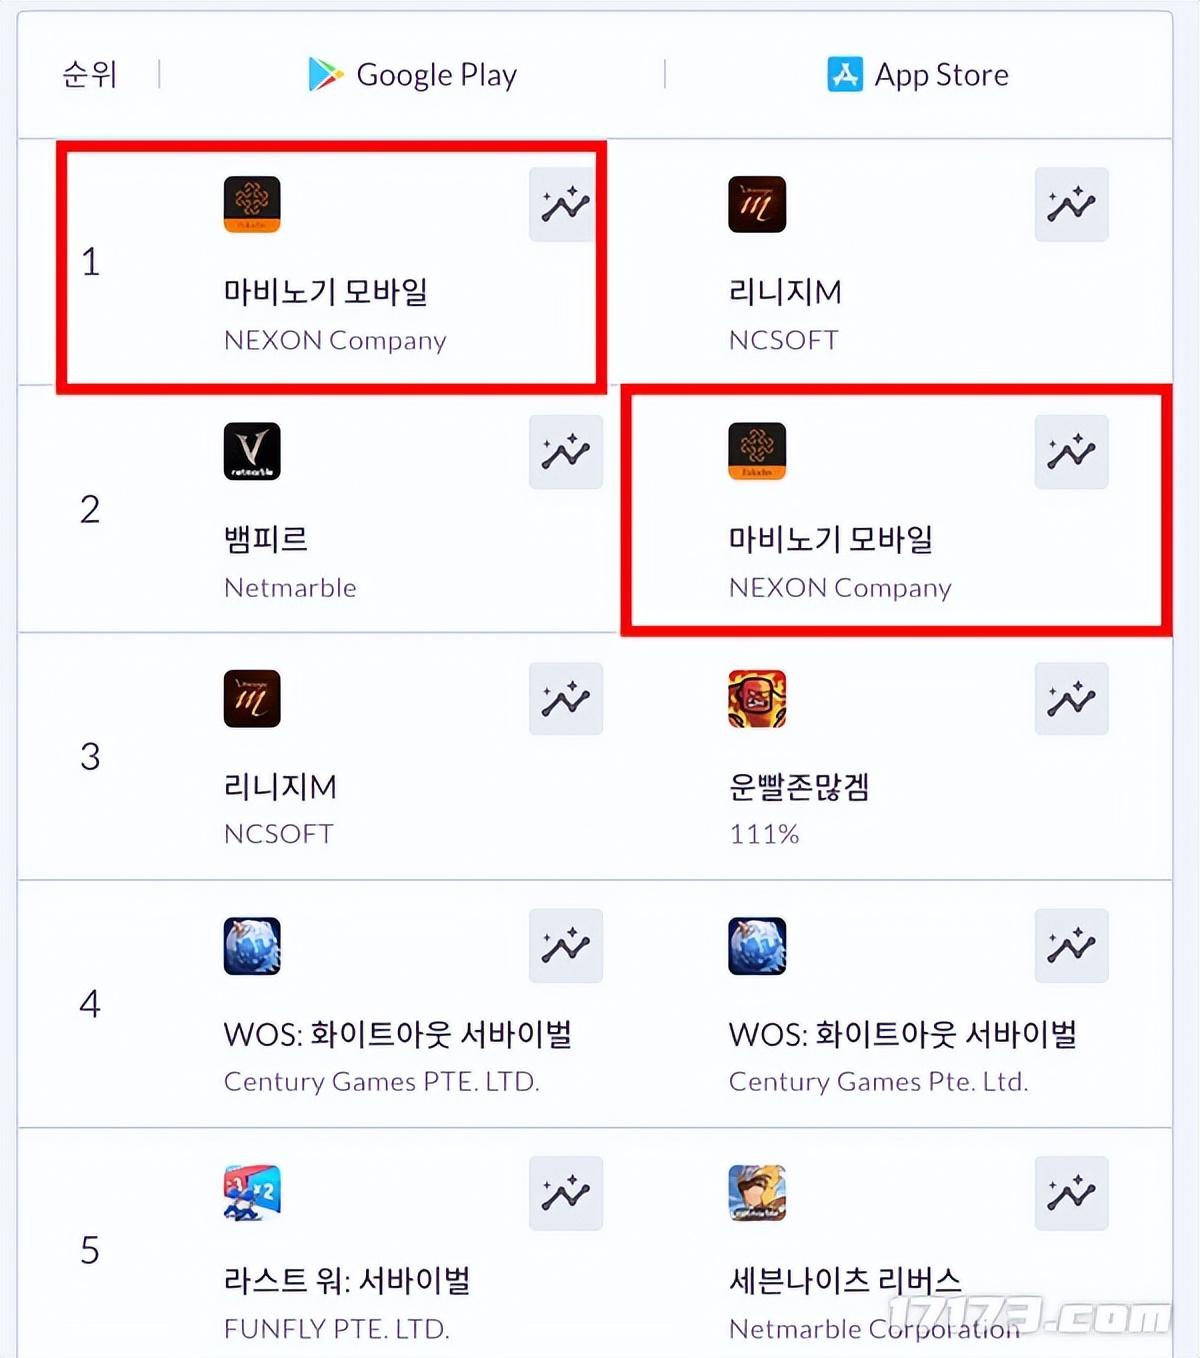The height and width of the screenshot is (1358, 1200).
Task: Open WOS: 화이트아웃 서바이벌 on Google Play
Action: click(x=398, y=1034)
